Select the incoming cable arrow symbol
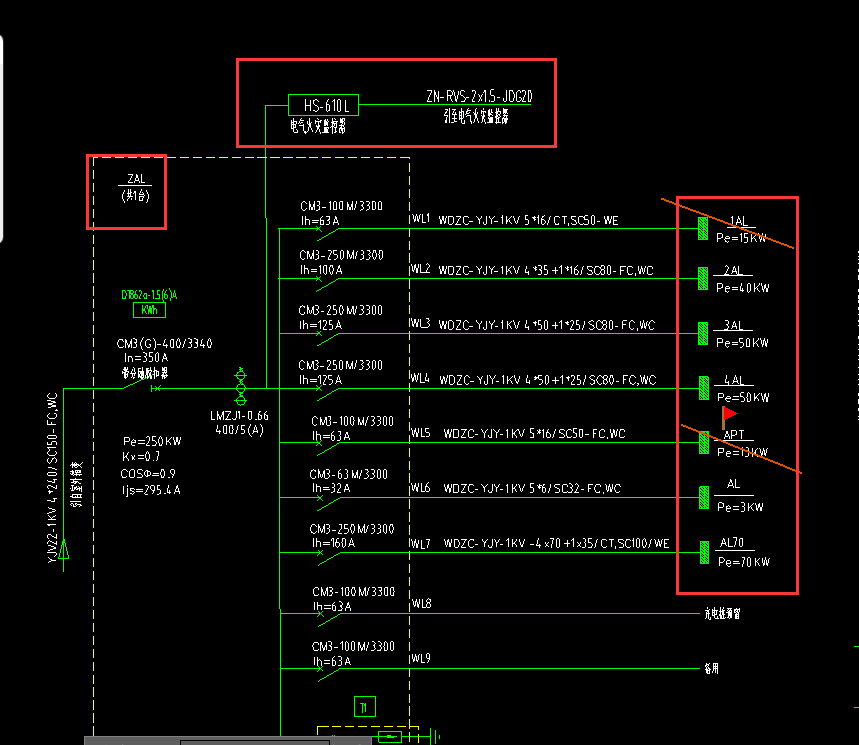Image resolution: width=859 pixels, height=745 pixels. click(64, 549)
